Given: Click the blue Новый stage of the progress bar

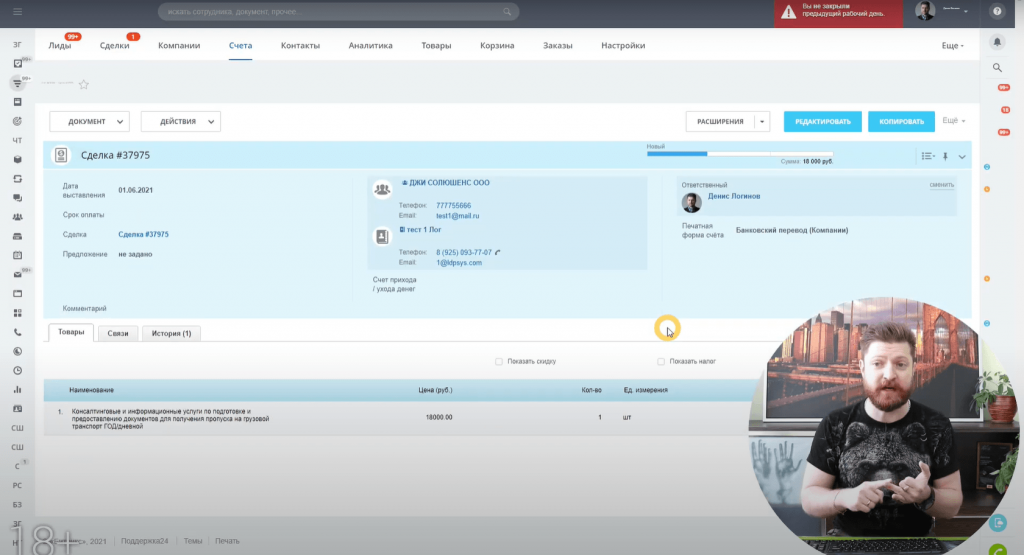Looking at the screenshot, I should pos(677,153).
